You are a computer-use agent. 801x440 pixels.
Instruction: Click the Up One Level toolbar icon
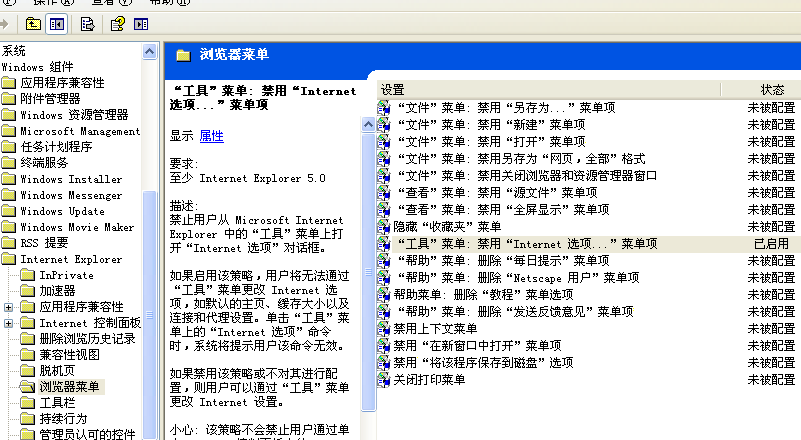[34, 23]
